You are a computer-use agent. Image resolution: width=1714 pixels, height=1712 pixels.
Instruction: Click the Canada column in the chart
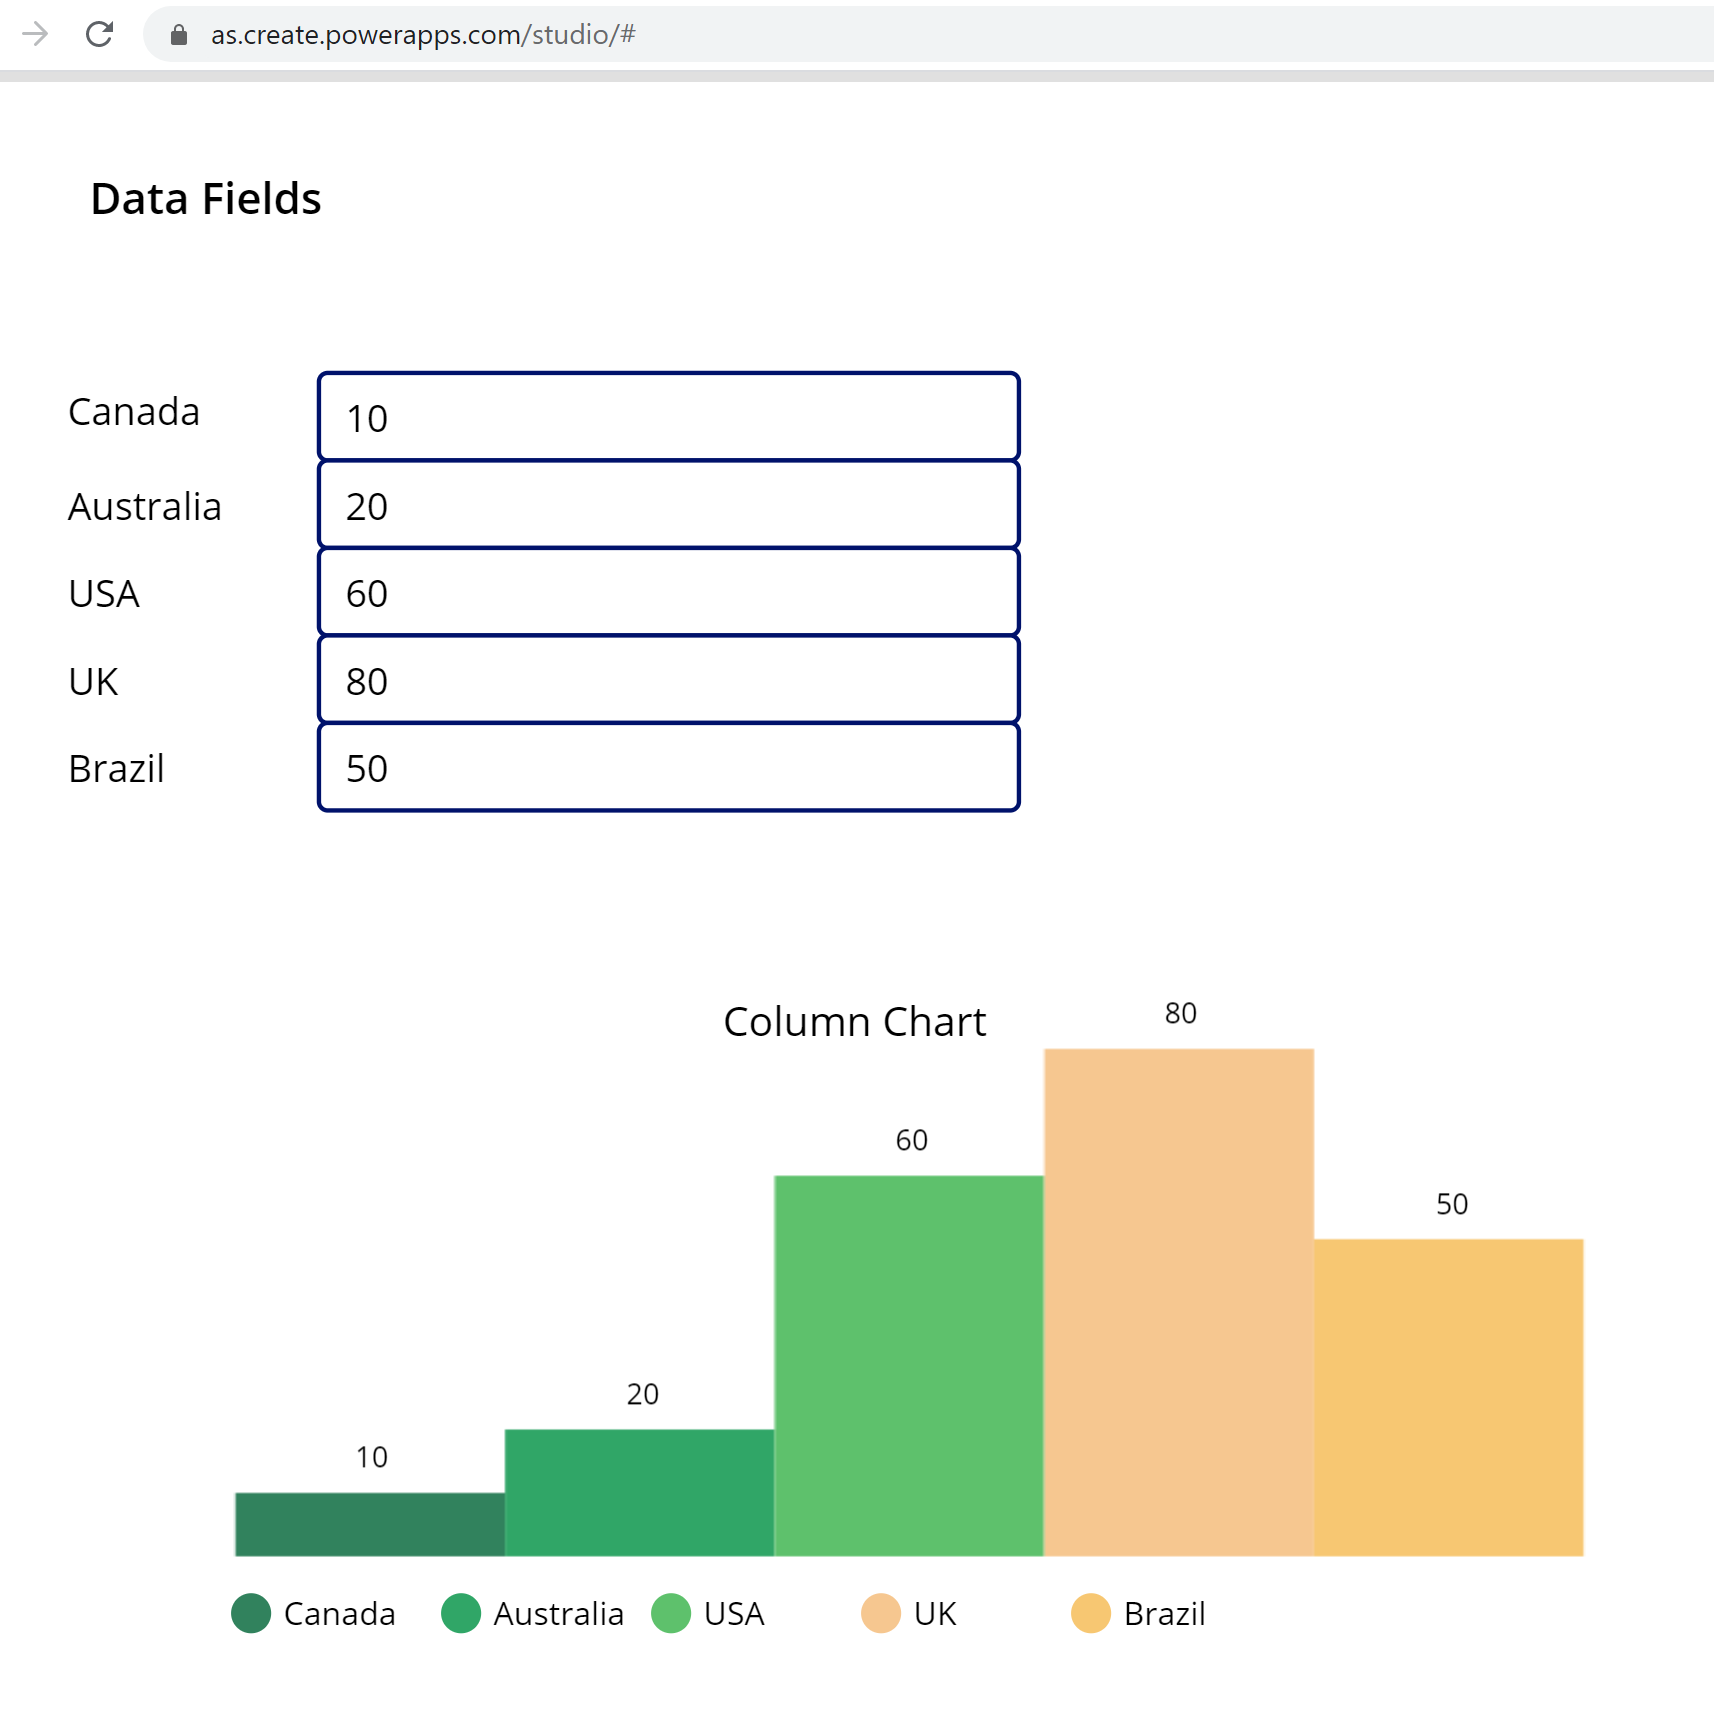(x=370, y=1524)
